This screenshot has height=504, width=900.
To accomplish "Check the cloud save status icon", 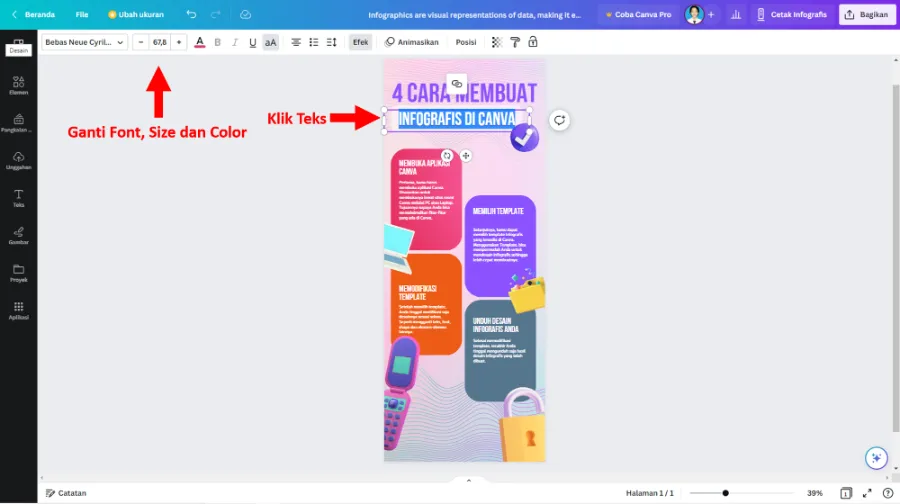I will [245, 14].
